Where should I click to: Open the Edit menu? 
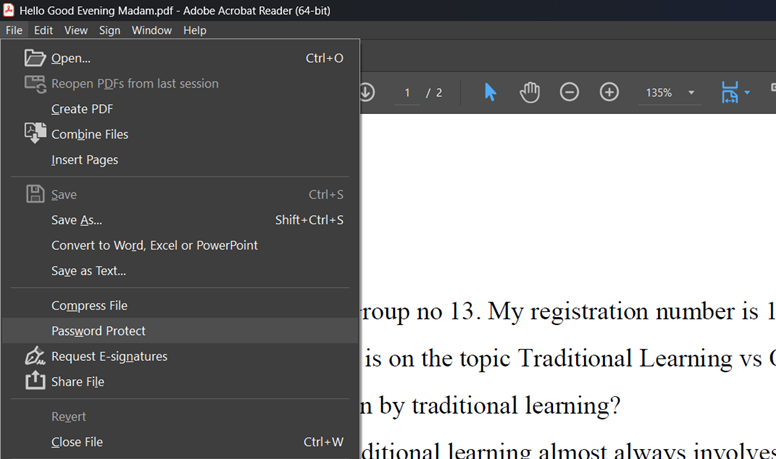click(43, 30)
